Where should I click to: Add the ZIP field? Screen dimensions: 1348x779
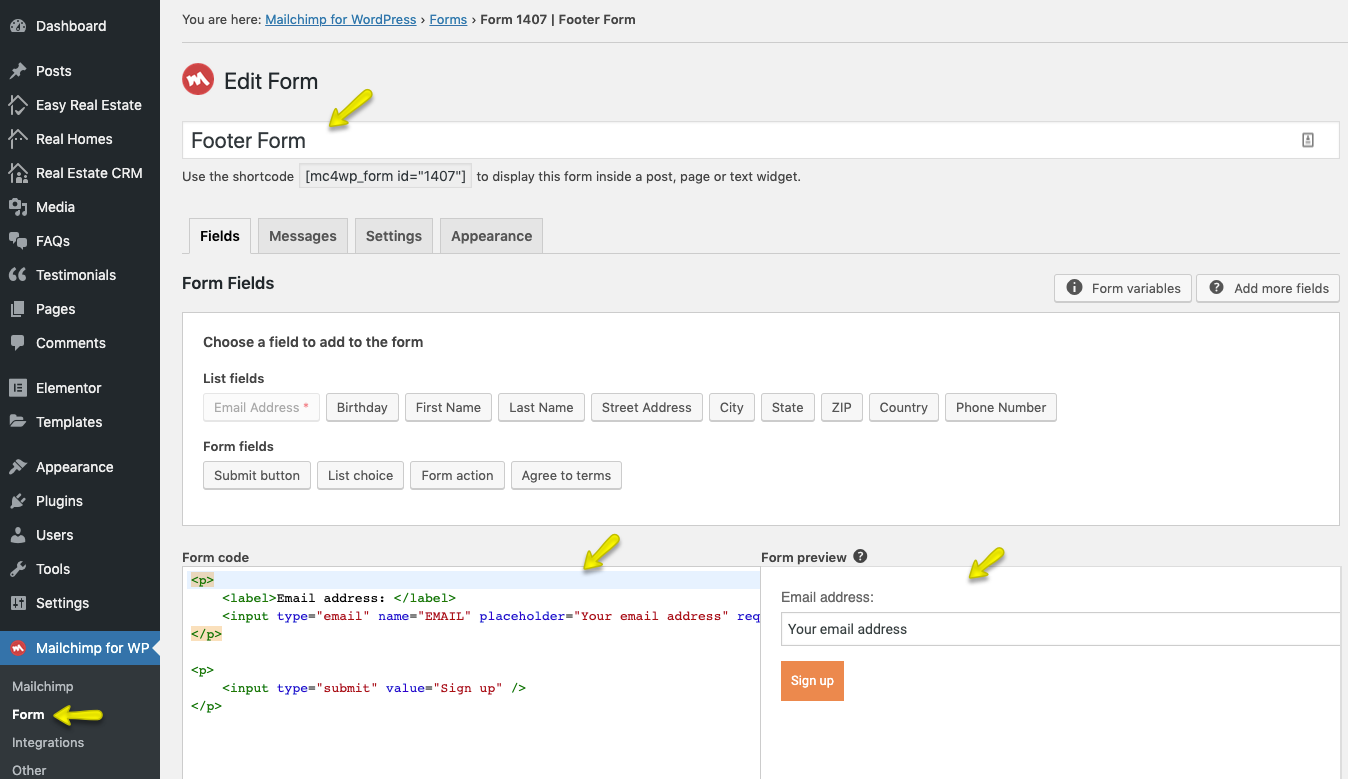[842, 407]
